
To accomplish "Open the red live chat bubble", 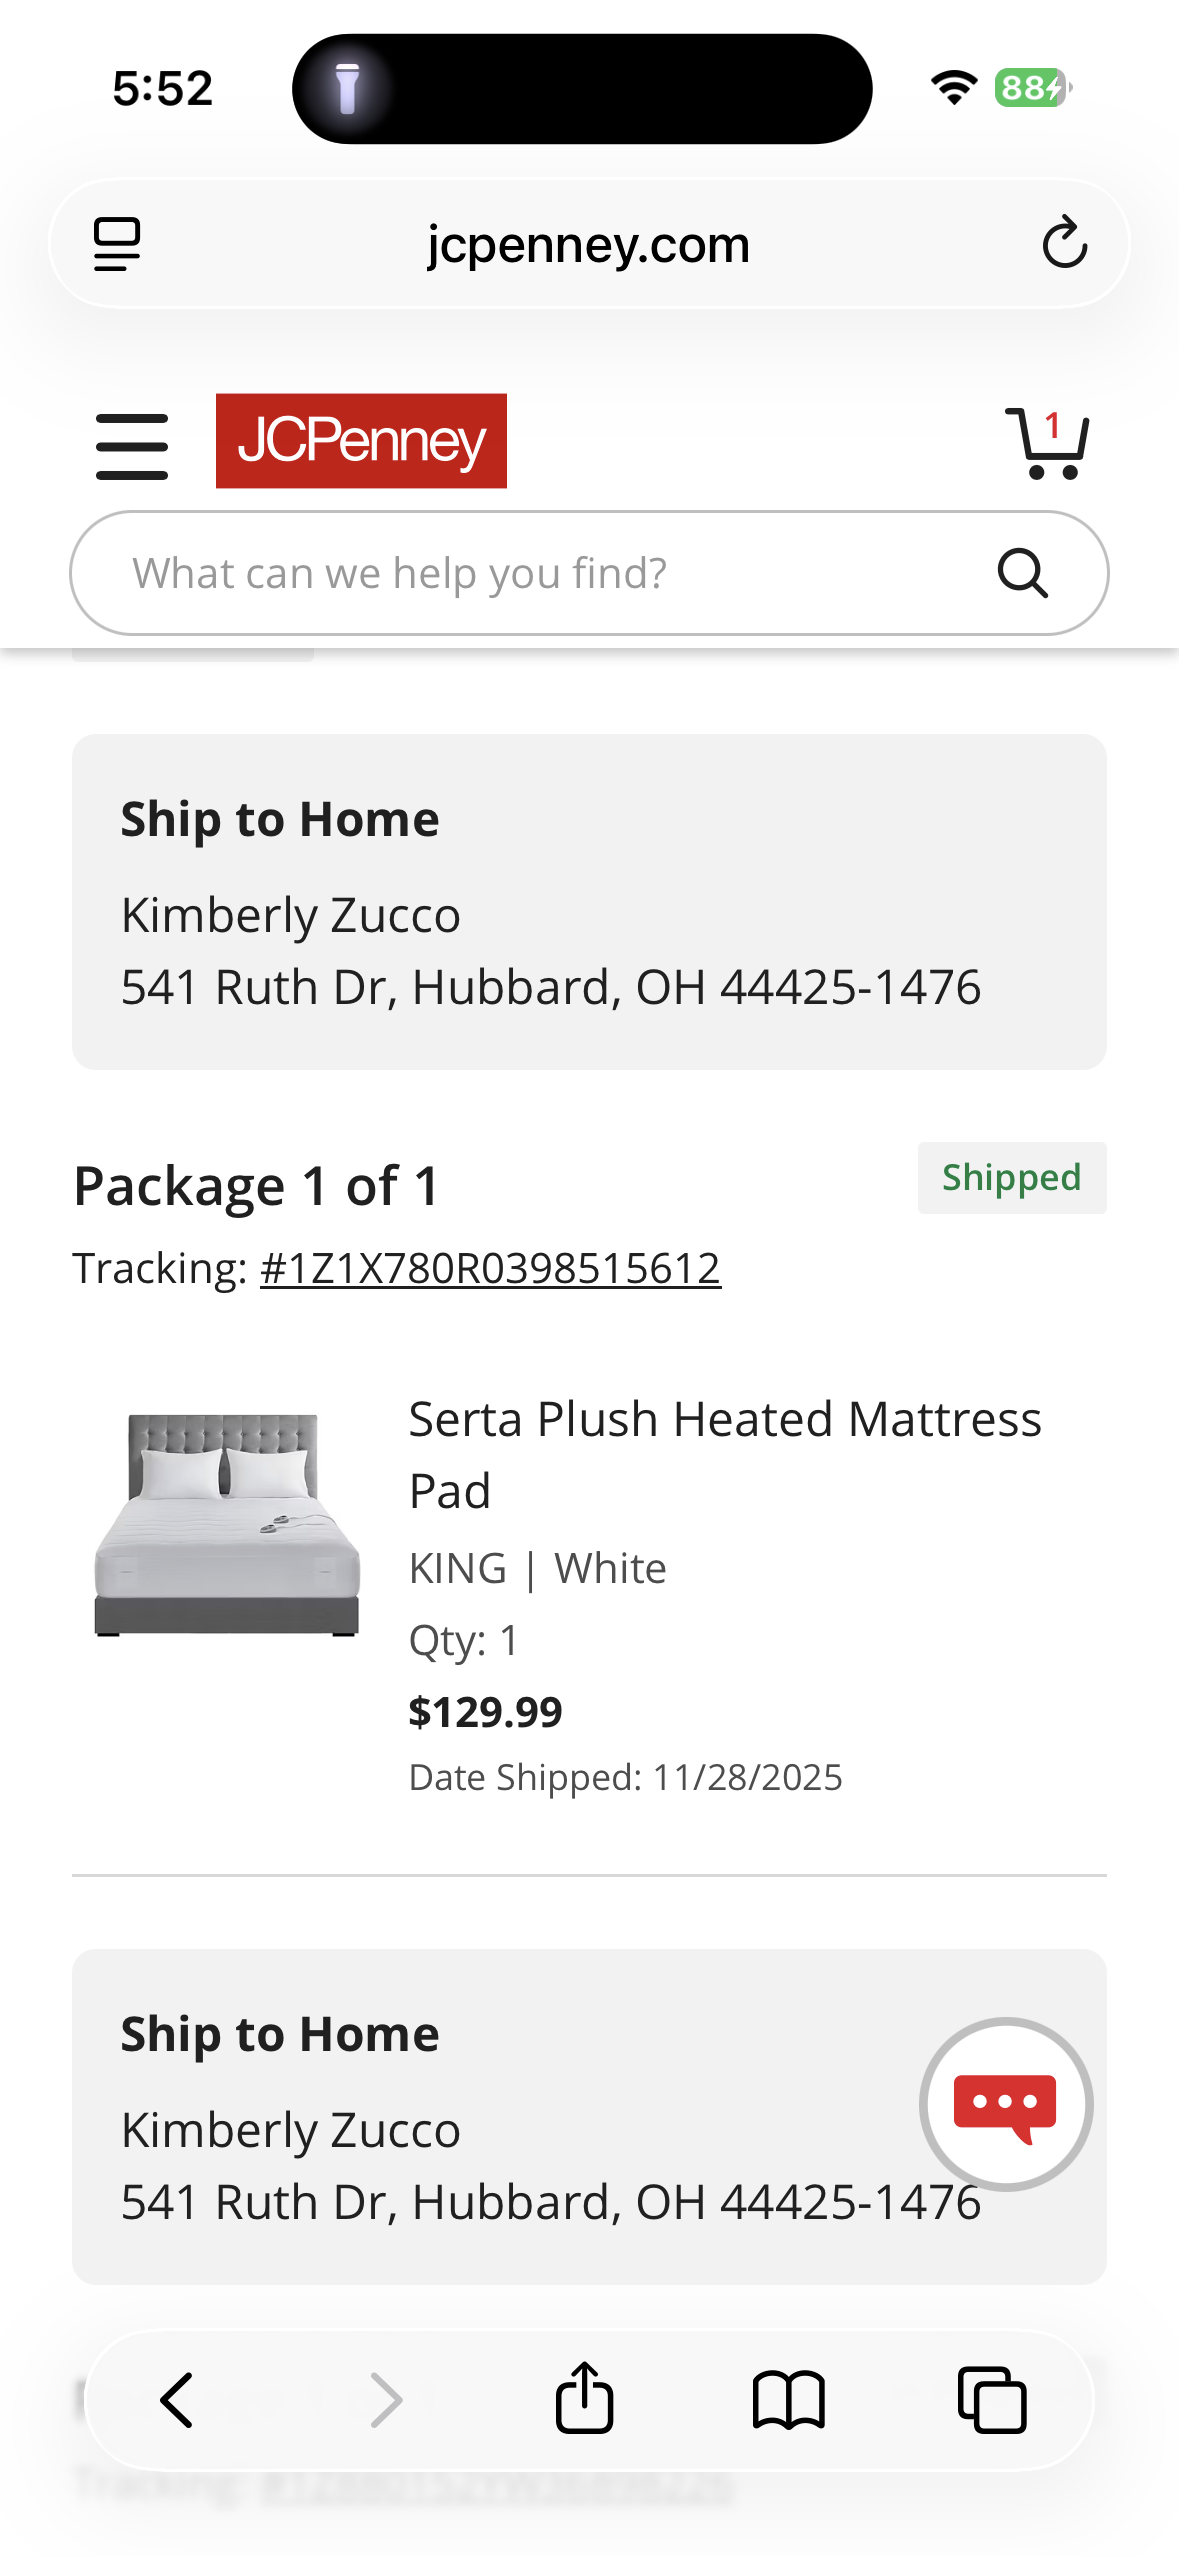I will click(1005, 2104).
